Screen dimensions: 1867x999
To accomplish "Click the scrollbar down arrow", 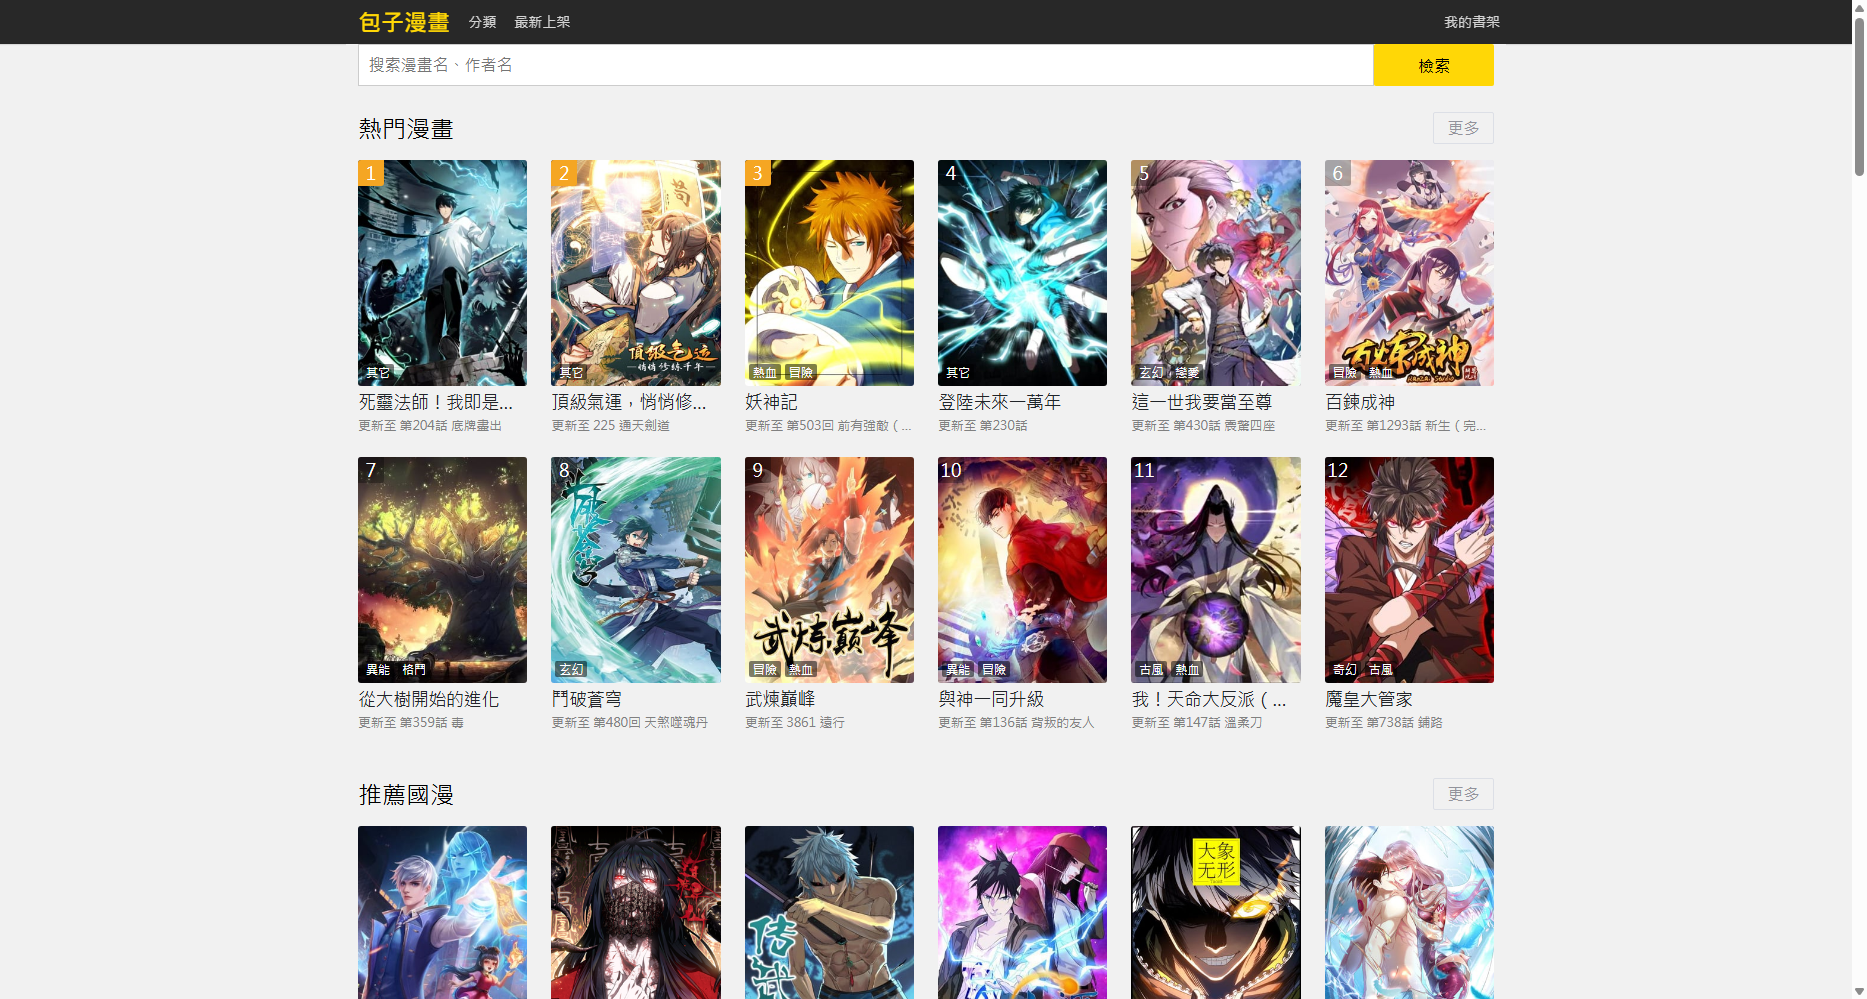I will click(x=1859, y=991).
